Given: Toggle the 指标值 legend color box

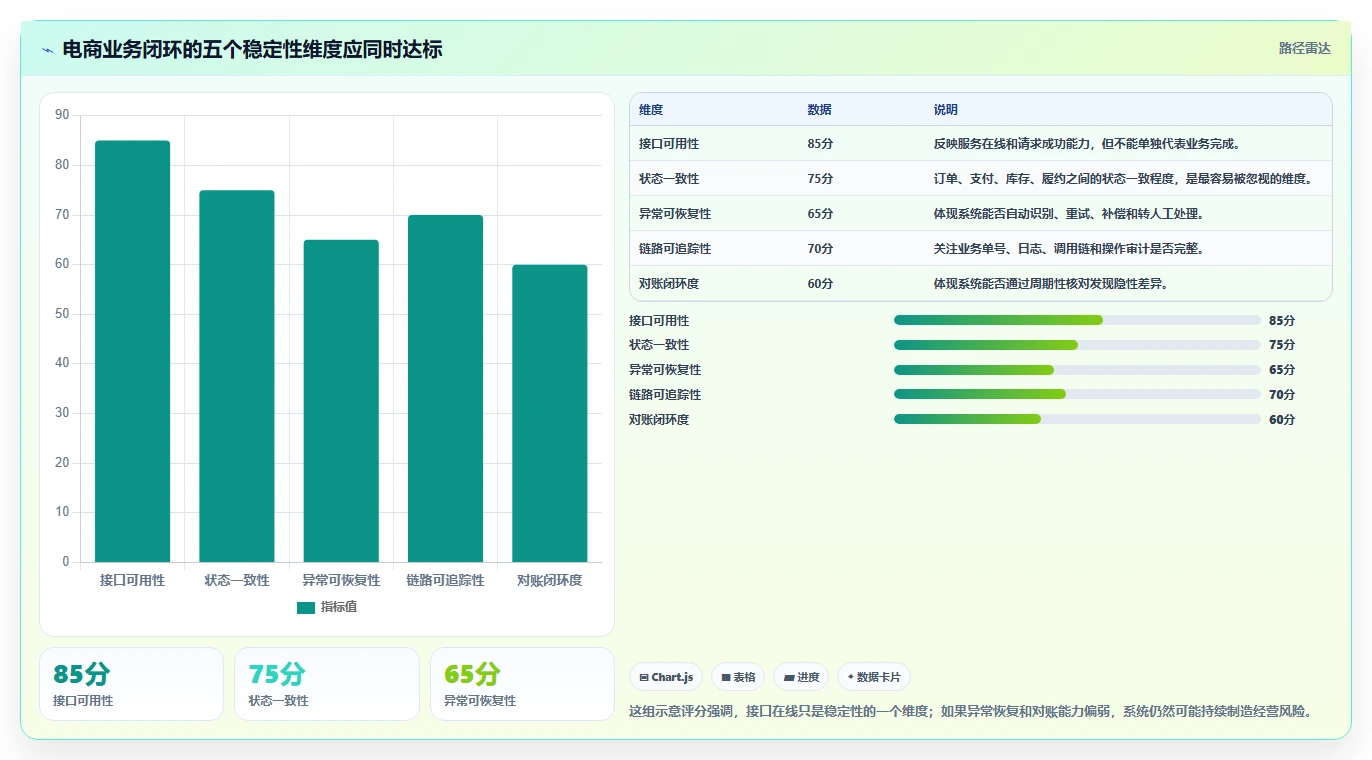Looking at the screenshot, I should tap(306, 607).
